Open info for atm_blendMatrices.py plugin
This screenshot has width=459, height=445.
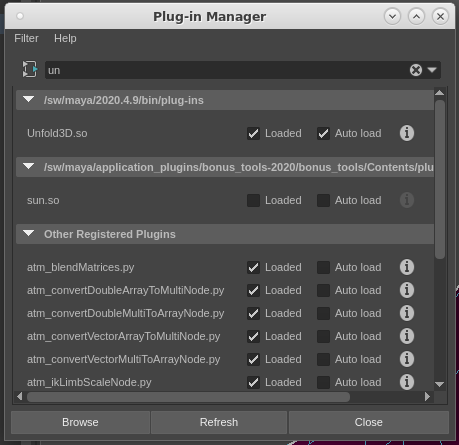click(x=407, y=267)
